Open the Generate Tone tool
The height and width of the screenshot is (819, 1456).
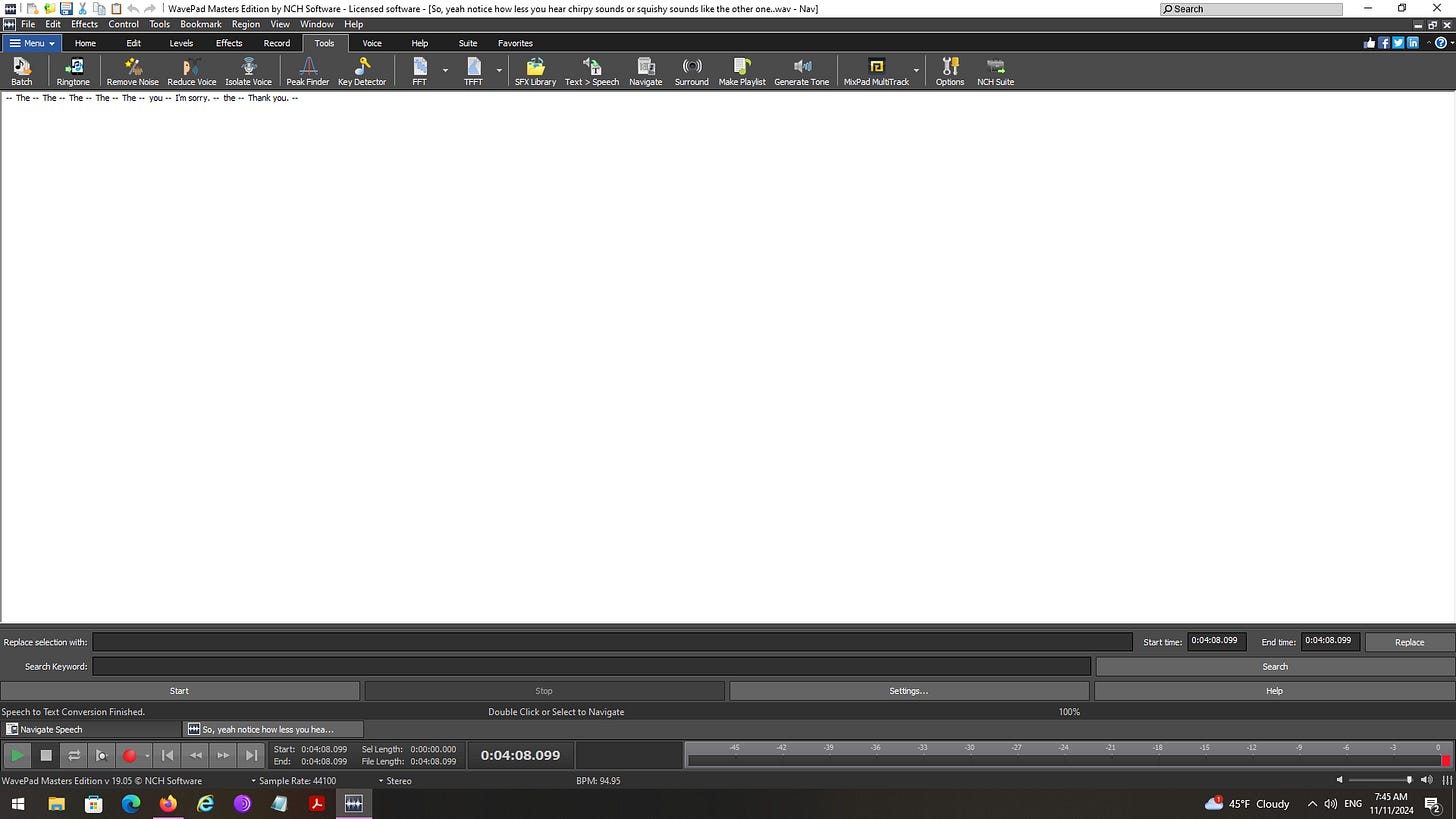tap(802, 71)
